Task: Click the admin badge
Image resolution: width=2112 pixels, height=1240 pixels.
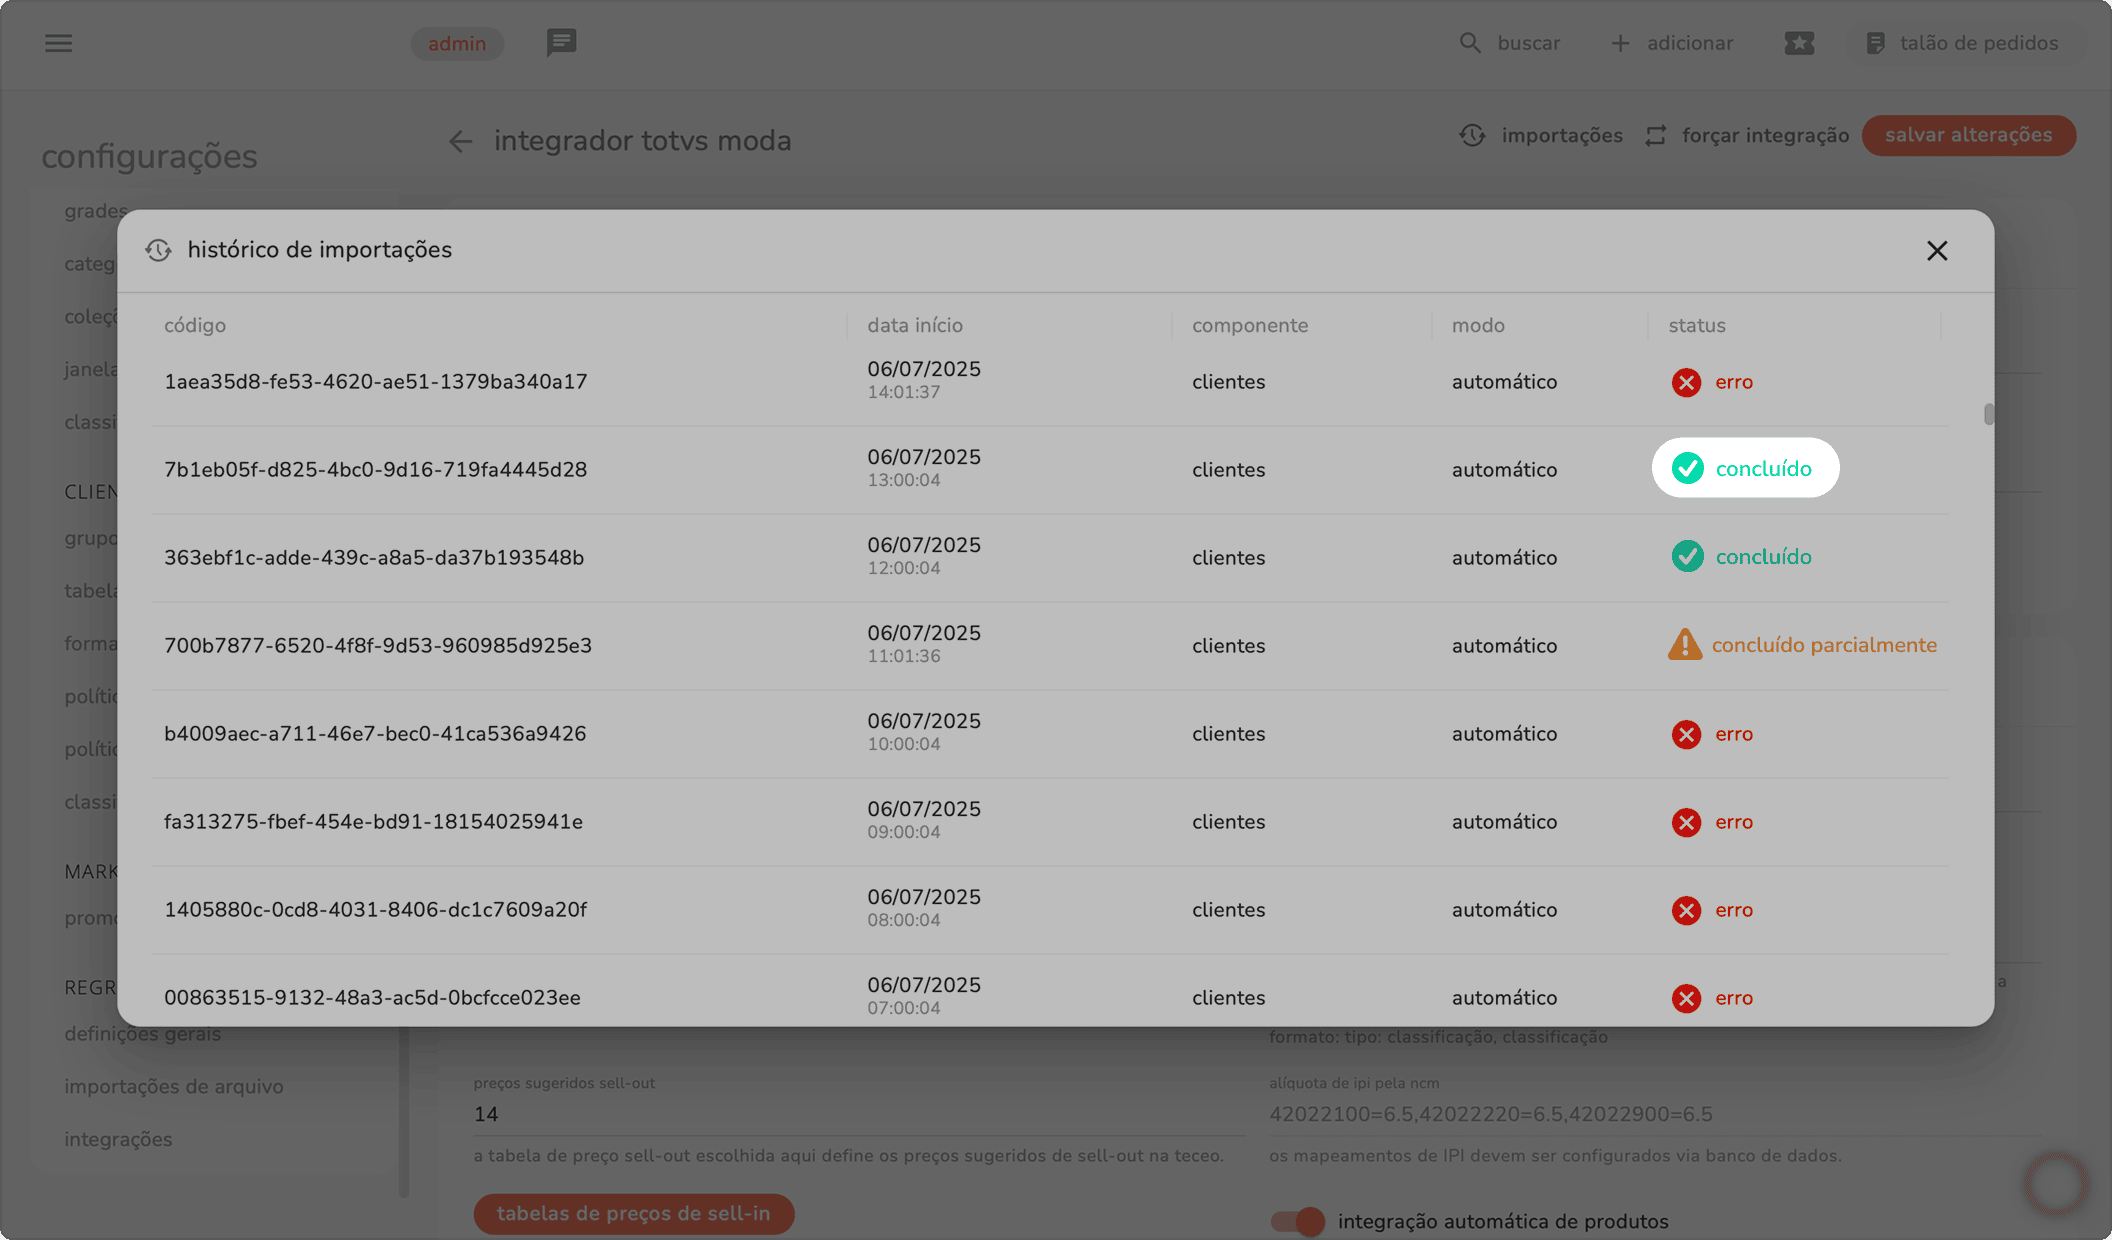Action: [457, 43]
